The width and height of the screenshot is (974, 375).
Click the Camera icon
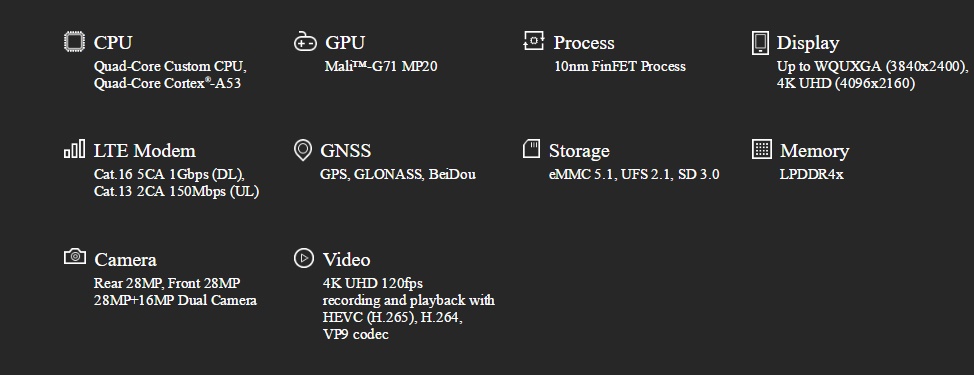(x=75, y=256)
